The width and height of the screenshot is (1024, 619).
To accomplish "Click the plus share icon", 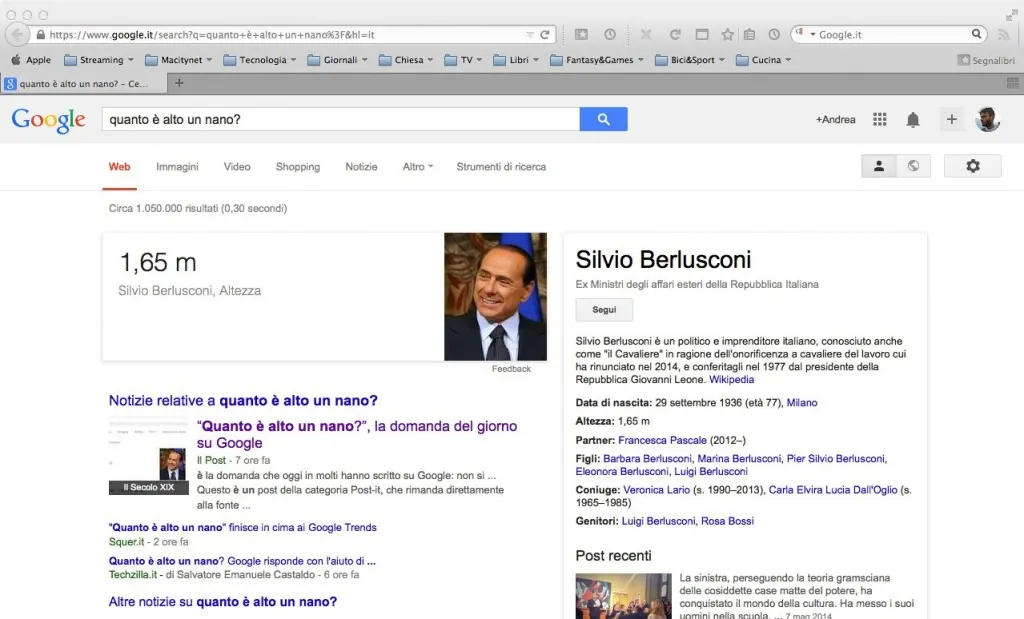I will [x=951, y=119].
